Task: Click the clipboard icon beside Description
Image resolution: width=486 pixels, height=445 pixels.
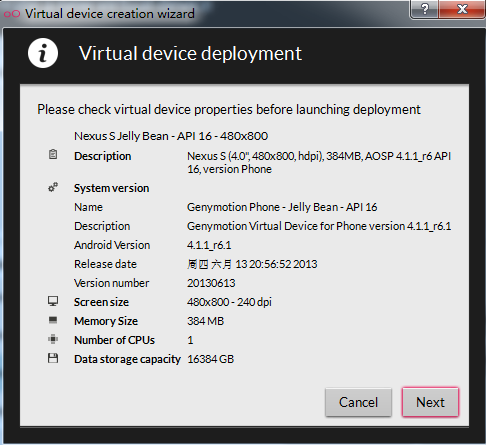Action: point(53,154)
